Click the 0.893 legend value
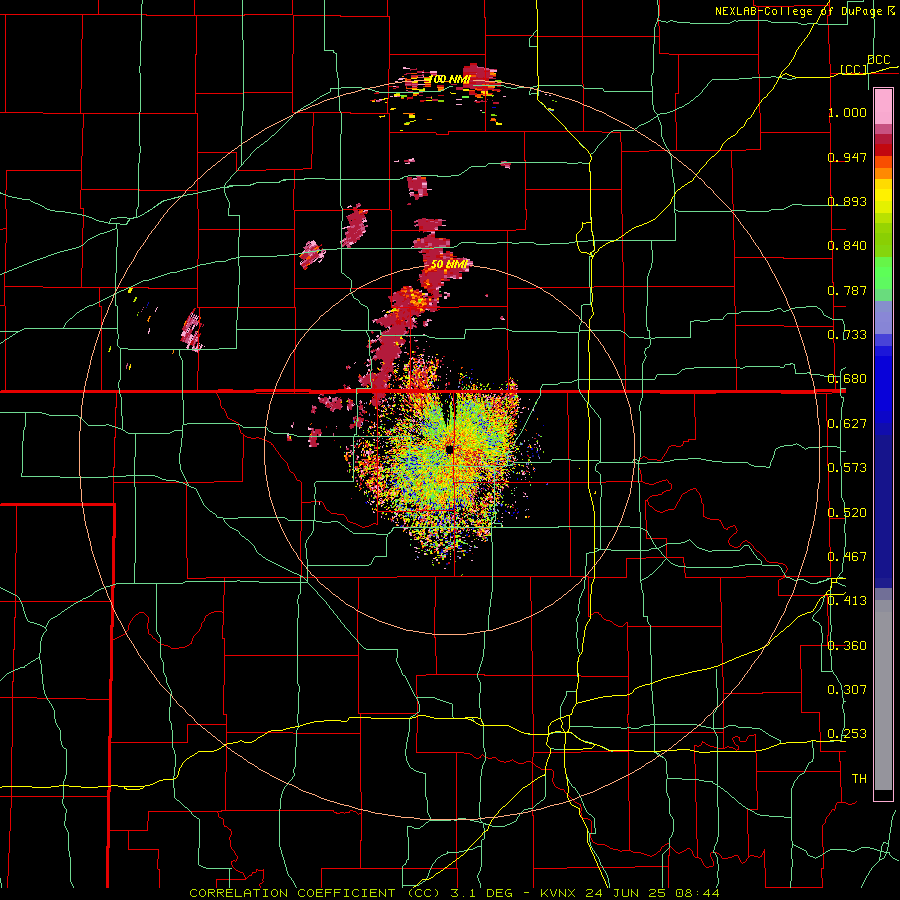The height and width of the screenshot is (900, 900). pos(847,201)
